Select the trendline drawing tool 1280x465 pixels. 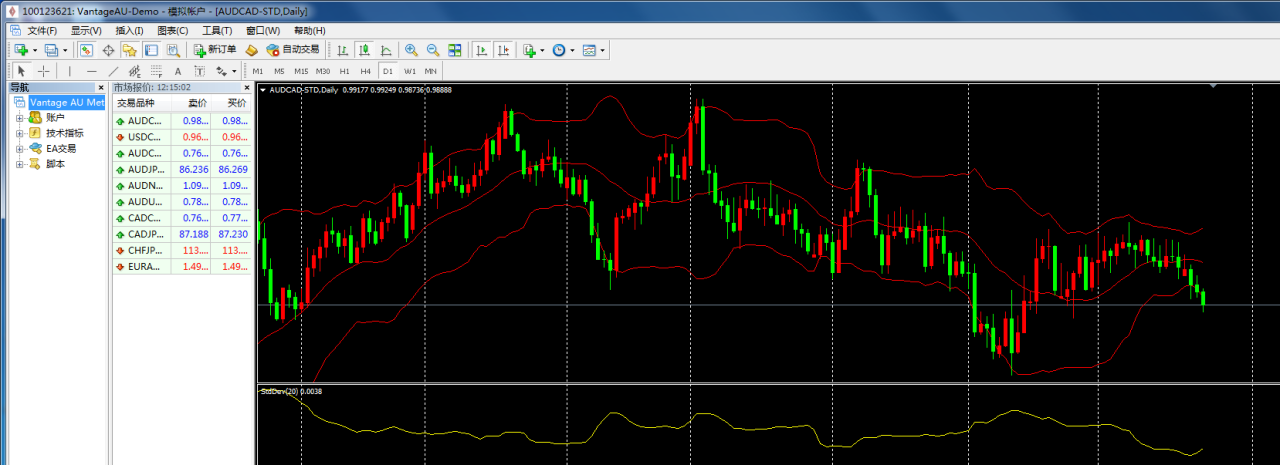pos(113,71)
